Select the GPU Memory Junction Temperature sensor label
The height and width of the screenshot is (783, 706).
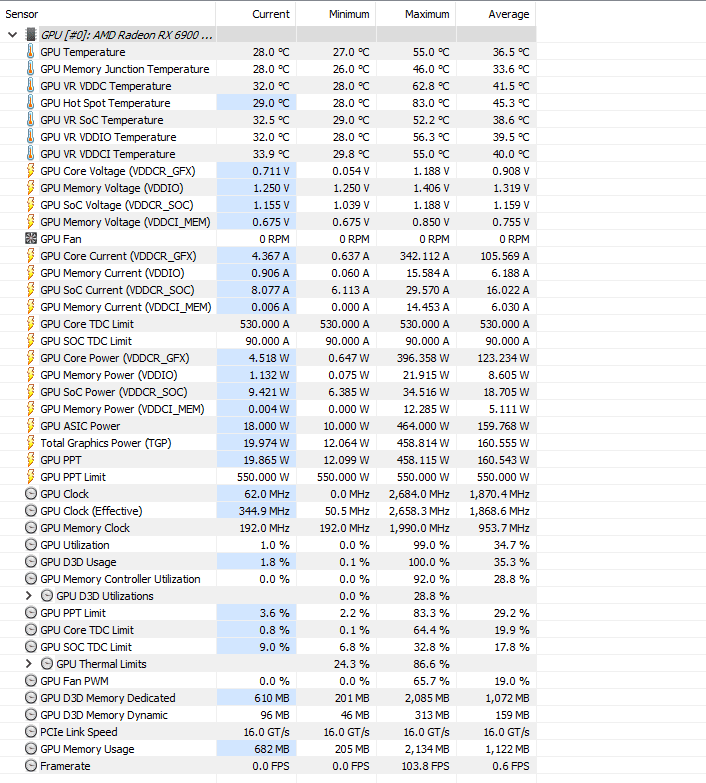coord(125,69)
